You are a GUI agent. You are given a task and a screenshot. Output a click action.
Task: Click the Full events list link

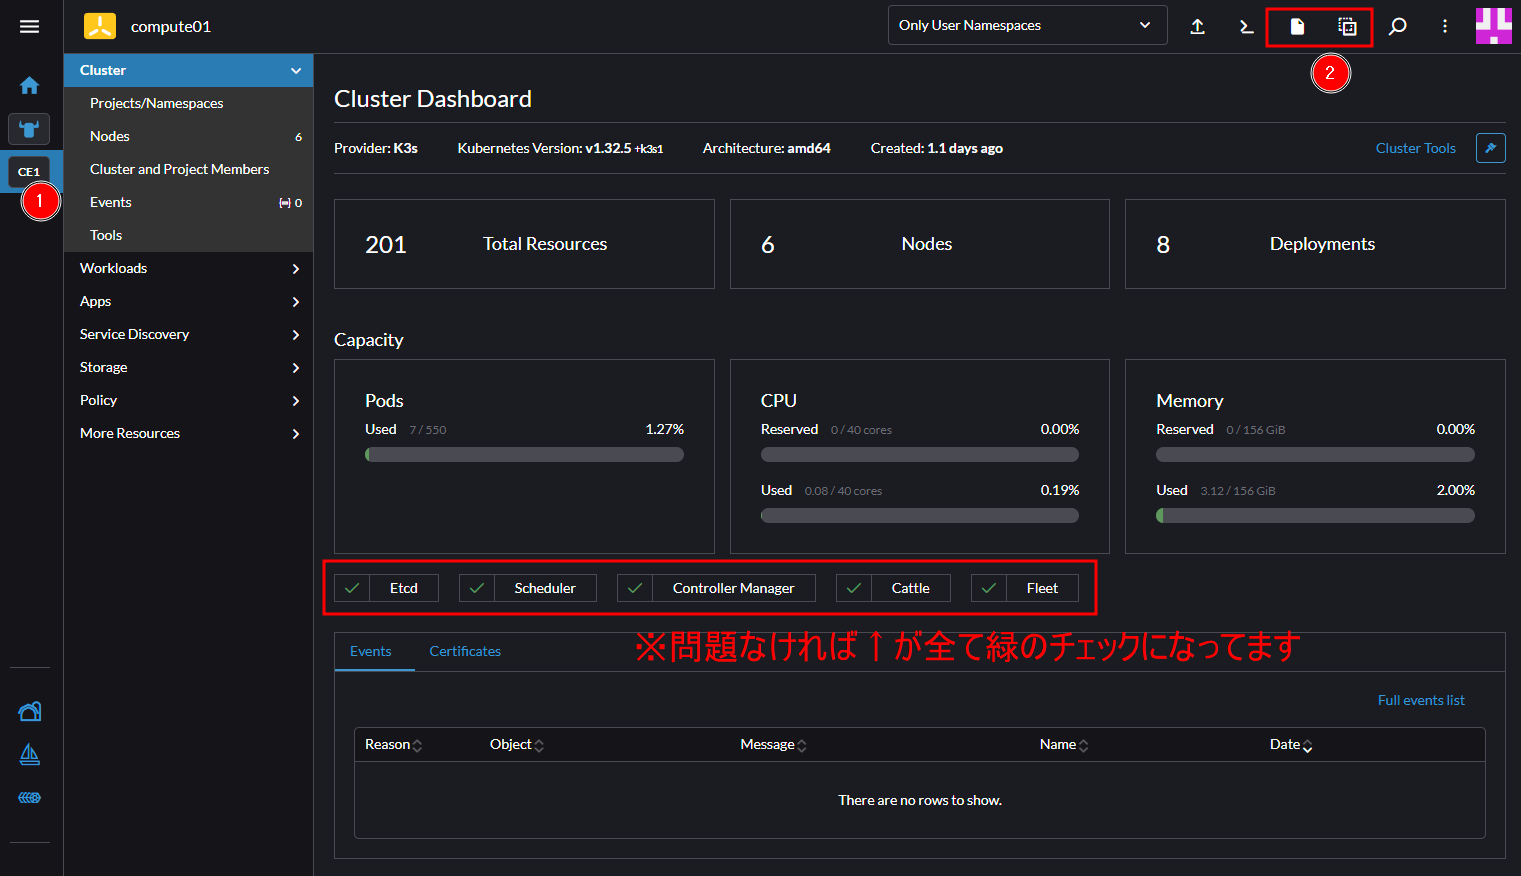[1421, 700]
